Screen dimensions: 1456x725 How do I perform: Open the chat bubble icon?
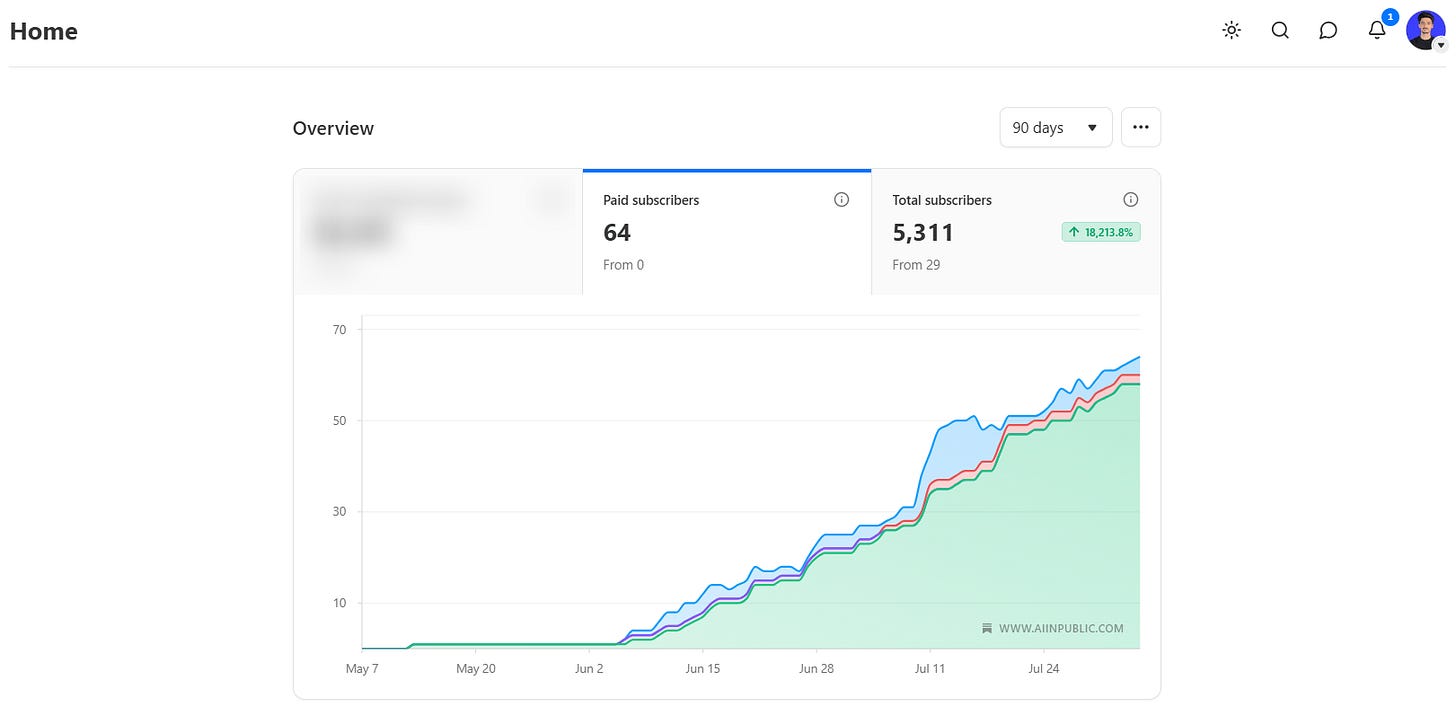click(x=1328, y=30)
